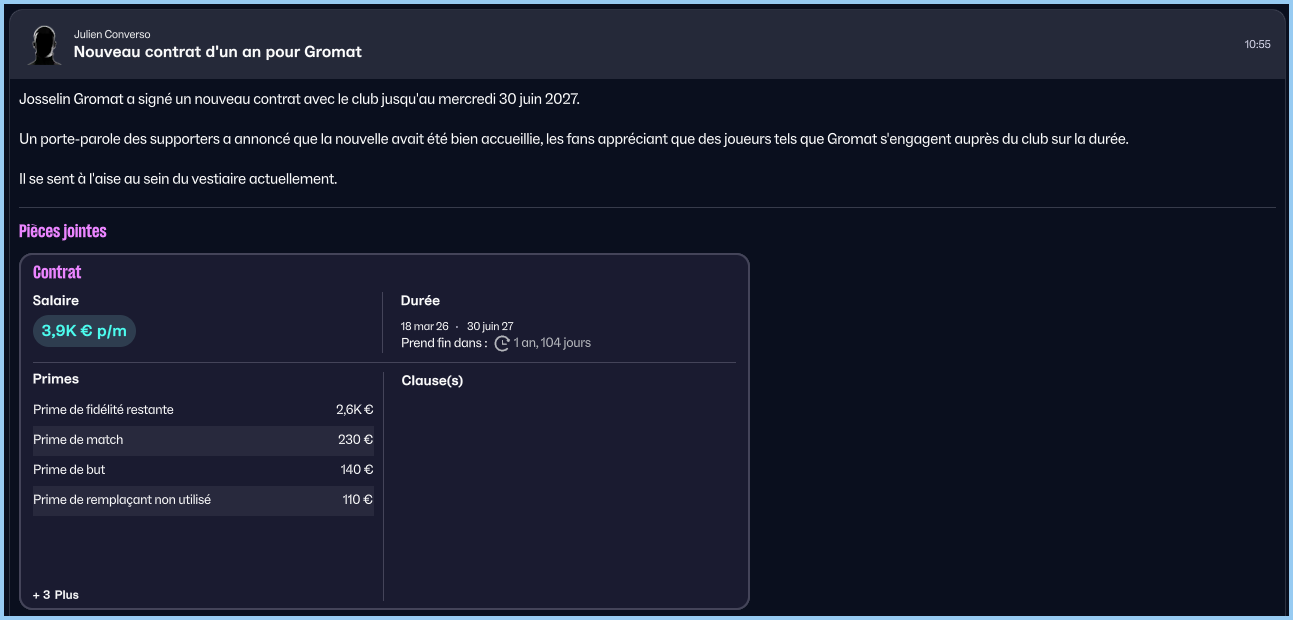
Task: Open the message title 'Nouveau contrat d'un an pour Gromat'
Action: [x=217, y=51]
